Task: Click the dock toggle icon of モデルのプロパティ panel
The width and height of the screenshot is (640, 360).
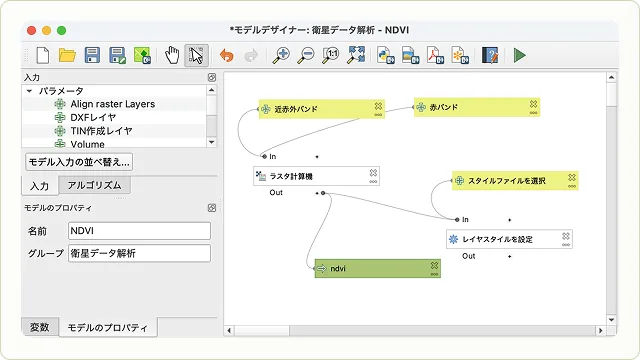Action: point(212,208)
